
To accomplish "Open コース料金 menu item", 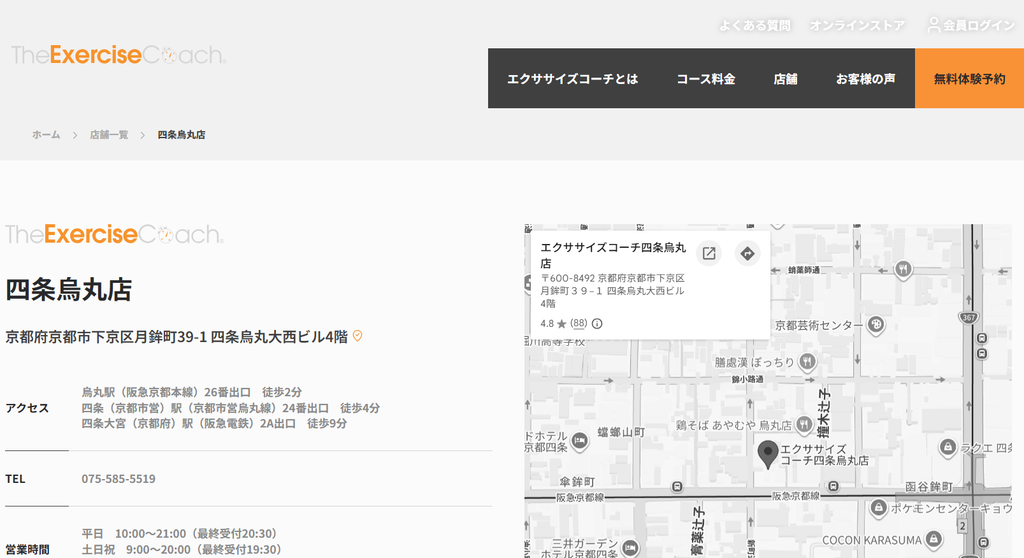I will [706, 78].
